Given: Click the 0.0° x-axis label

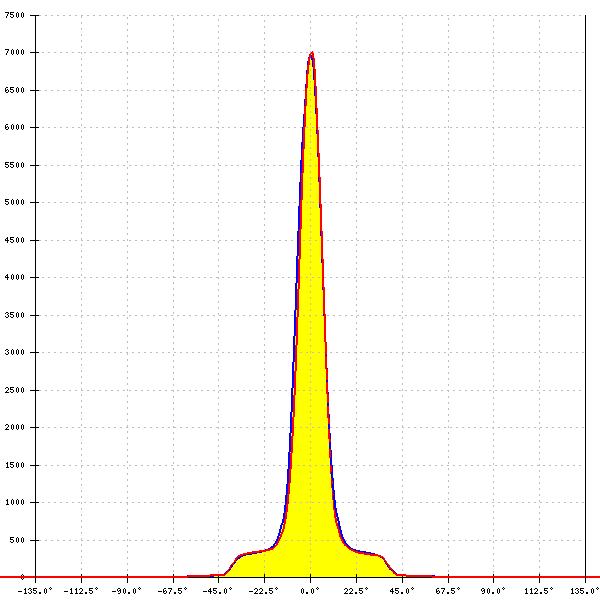Looking at the screenshot, I should [310, 591].
